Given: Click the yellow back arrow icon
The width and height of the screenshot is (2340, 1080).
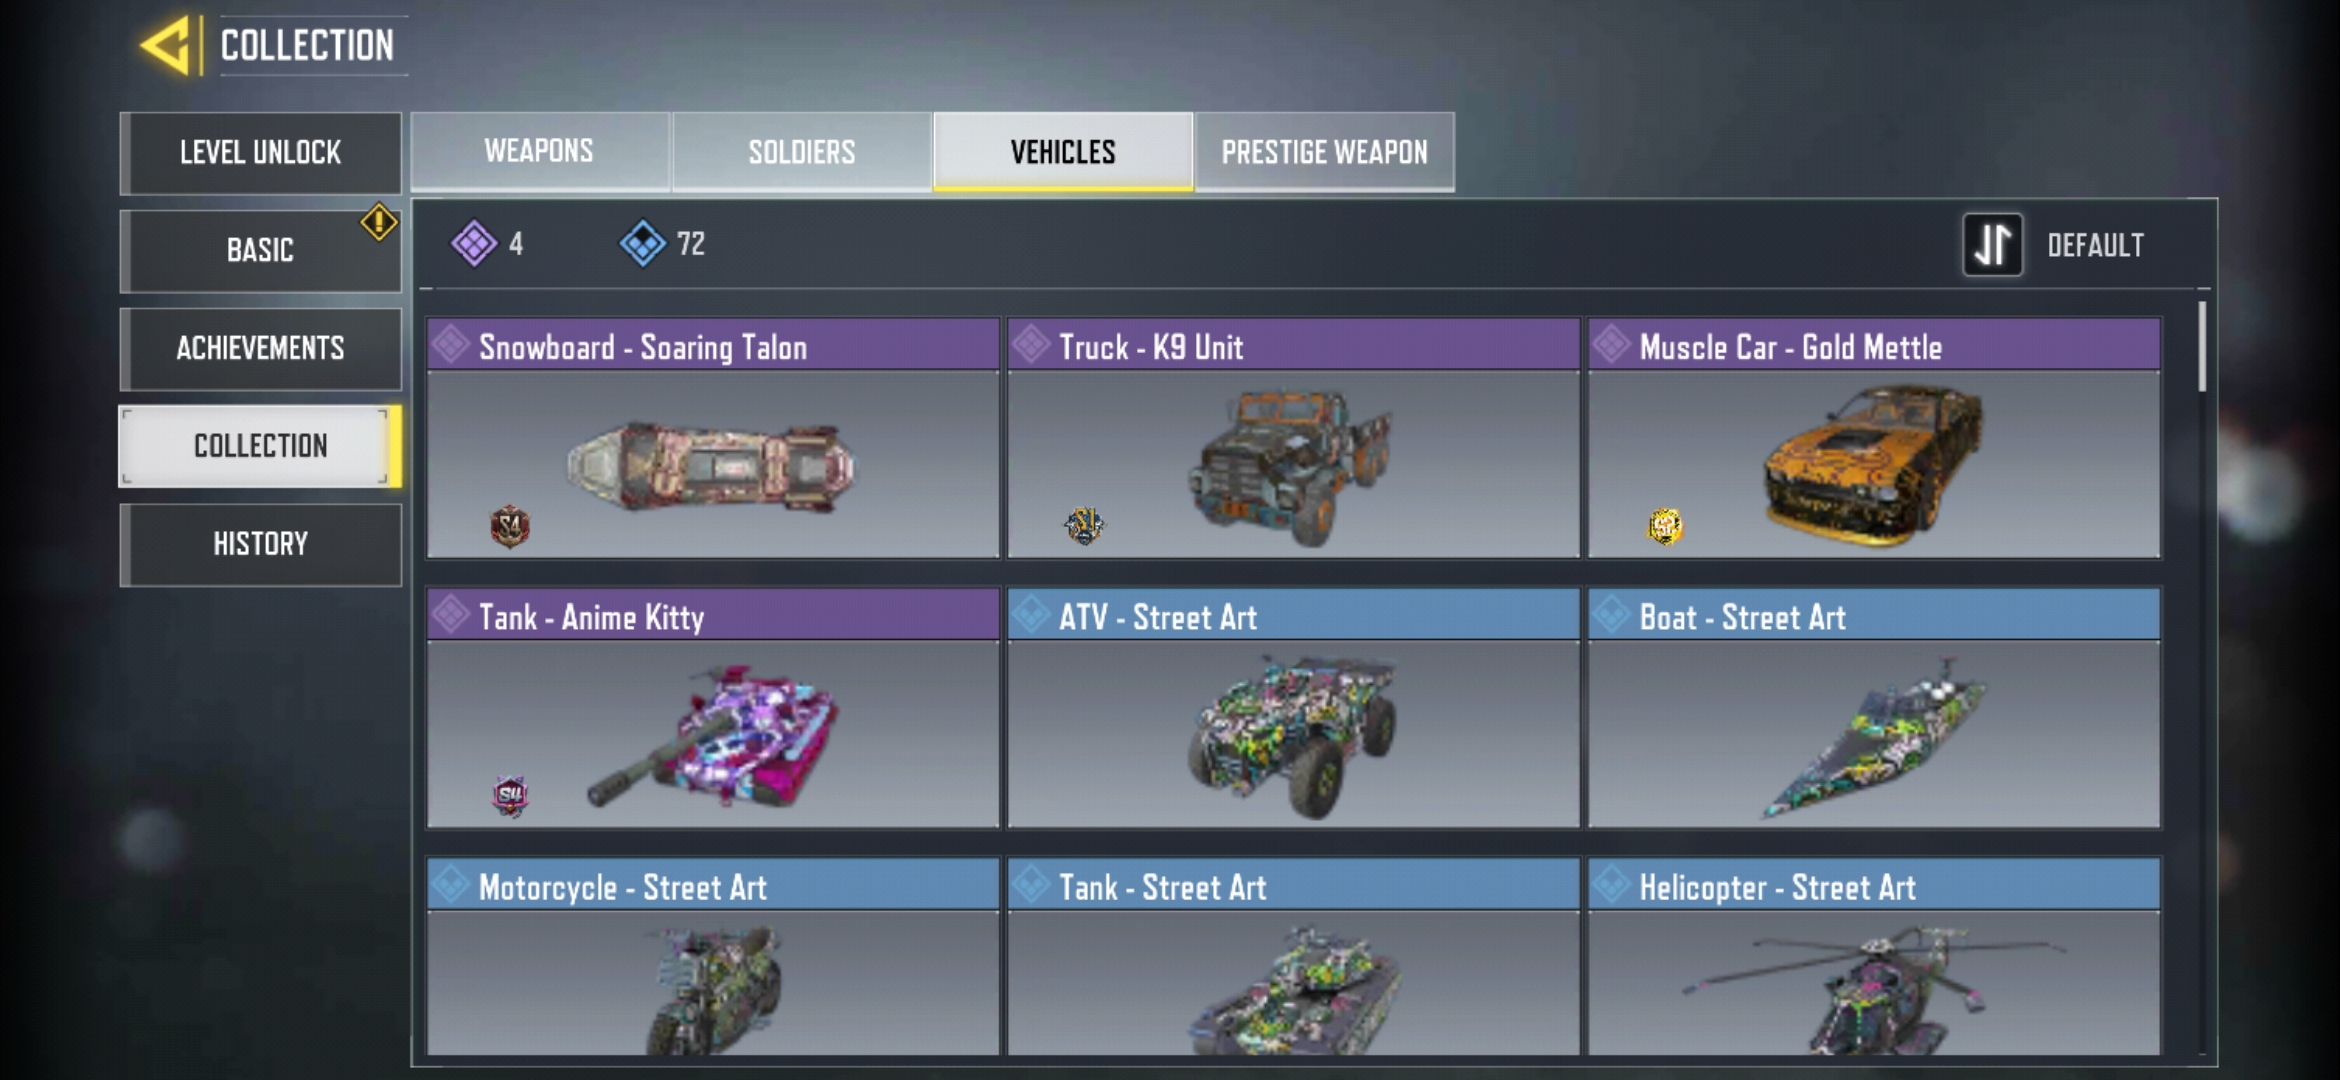Looking at the screenshot, I should pyautogui.click(x=164, y=45).
